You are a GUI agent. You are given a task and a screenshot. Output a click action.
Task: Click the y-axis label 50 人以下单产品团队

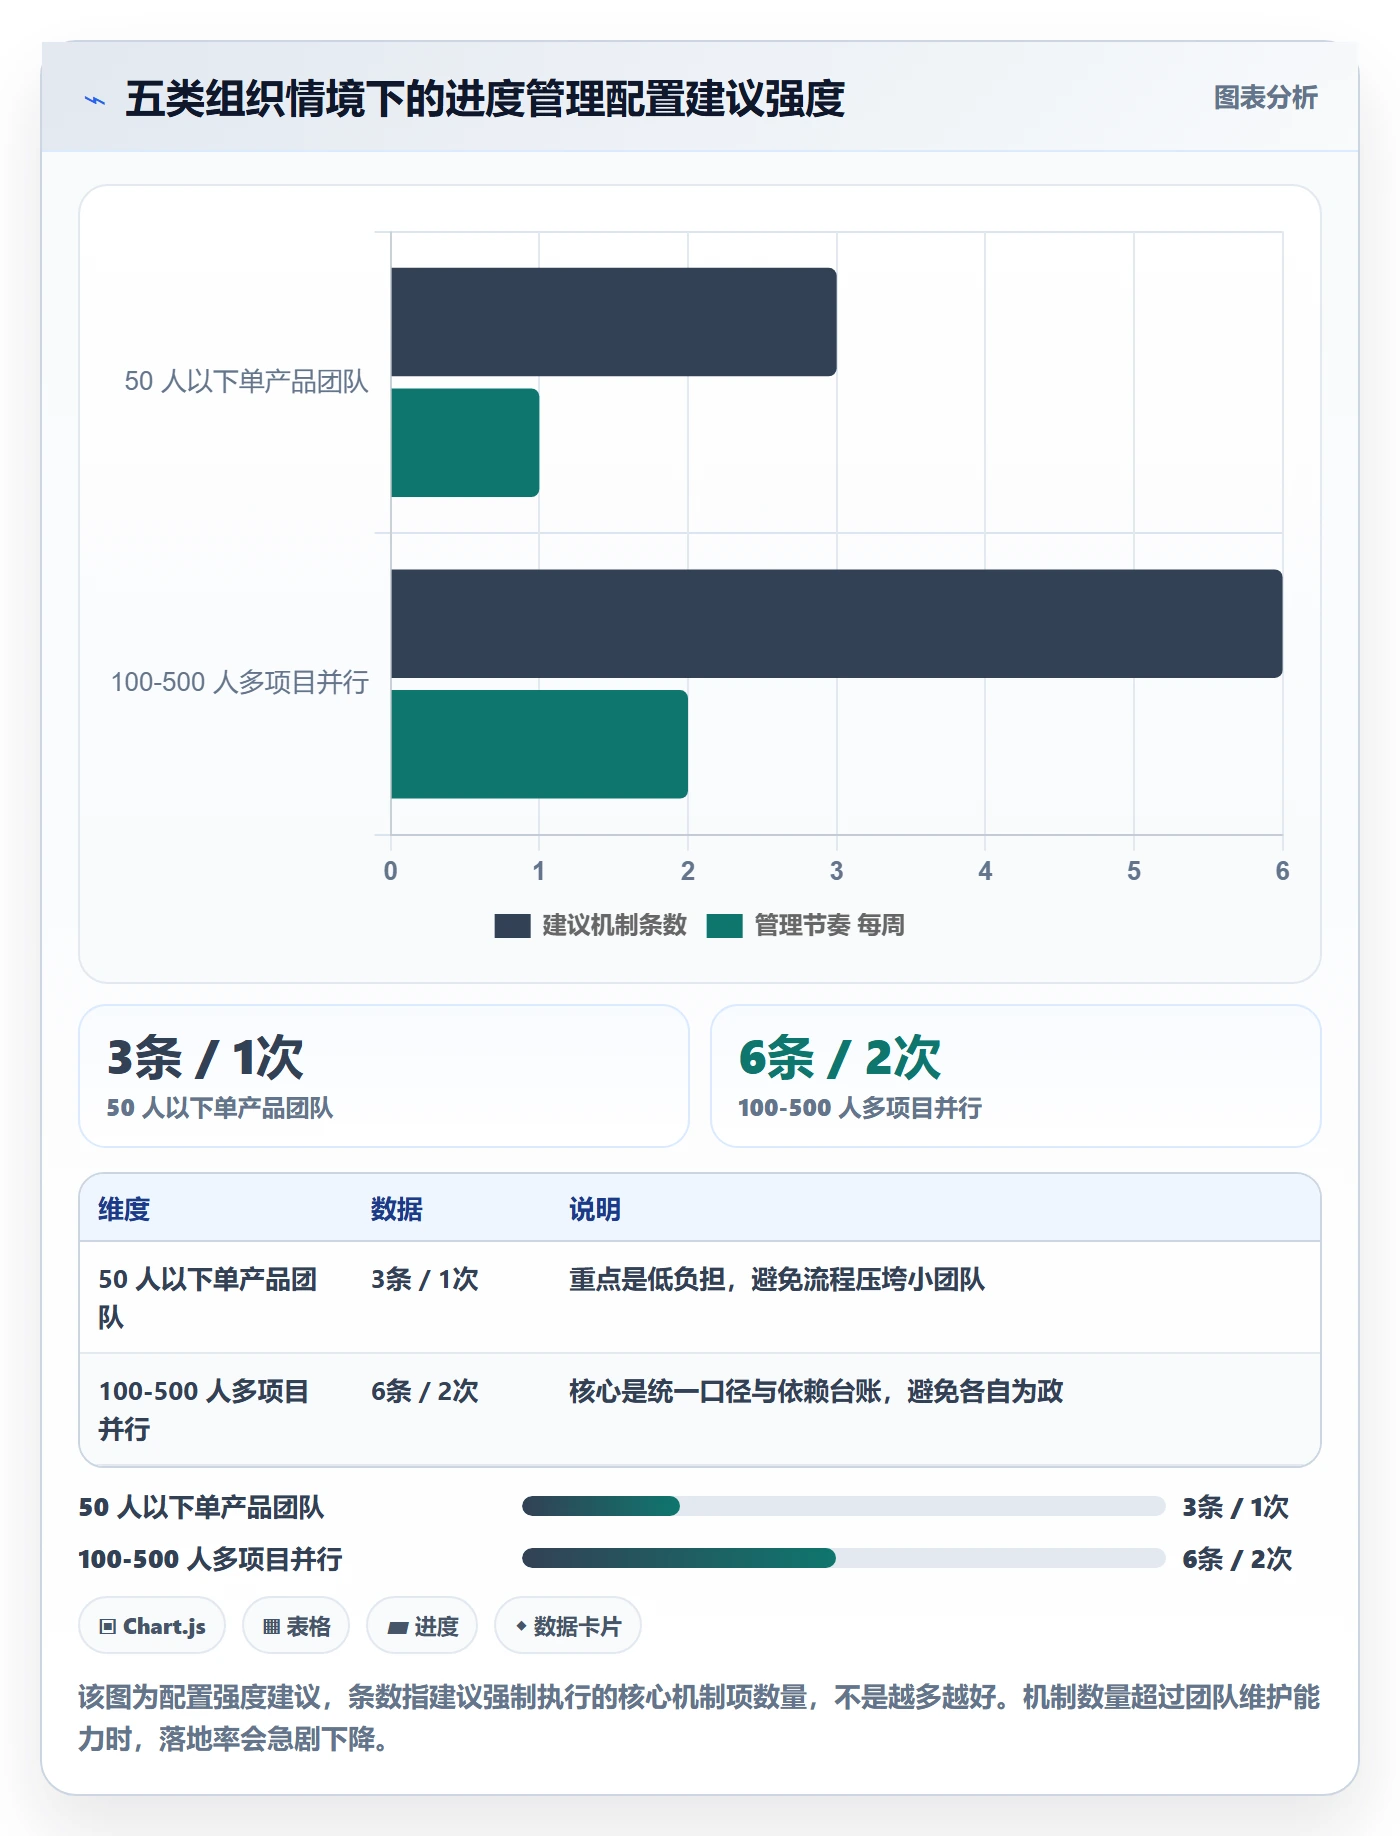tap(246, 382)
